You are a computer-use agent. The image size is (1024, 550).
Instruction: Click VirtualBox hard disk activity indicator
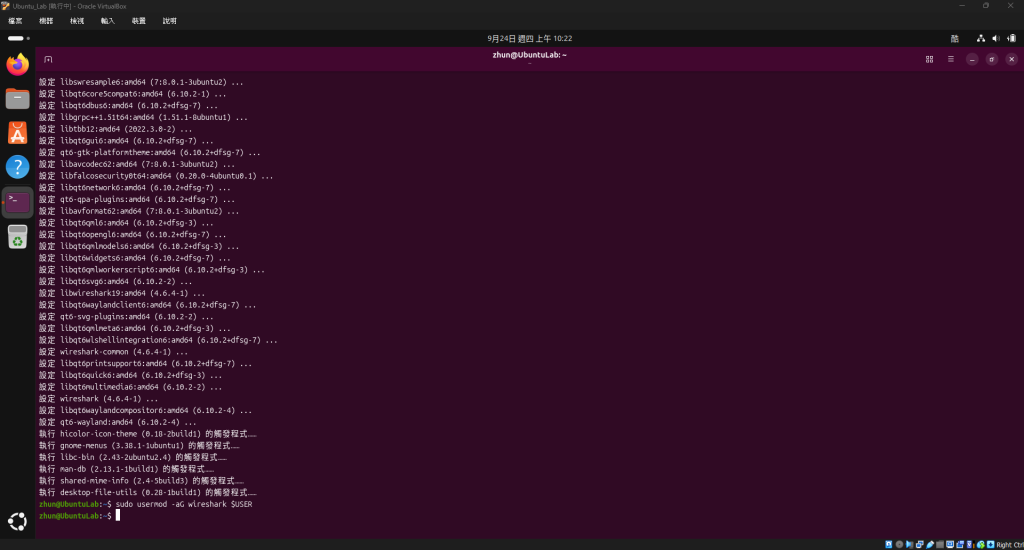coord(889,544)
